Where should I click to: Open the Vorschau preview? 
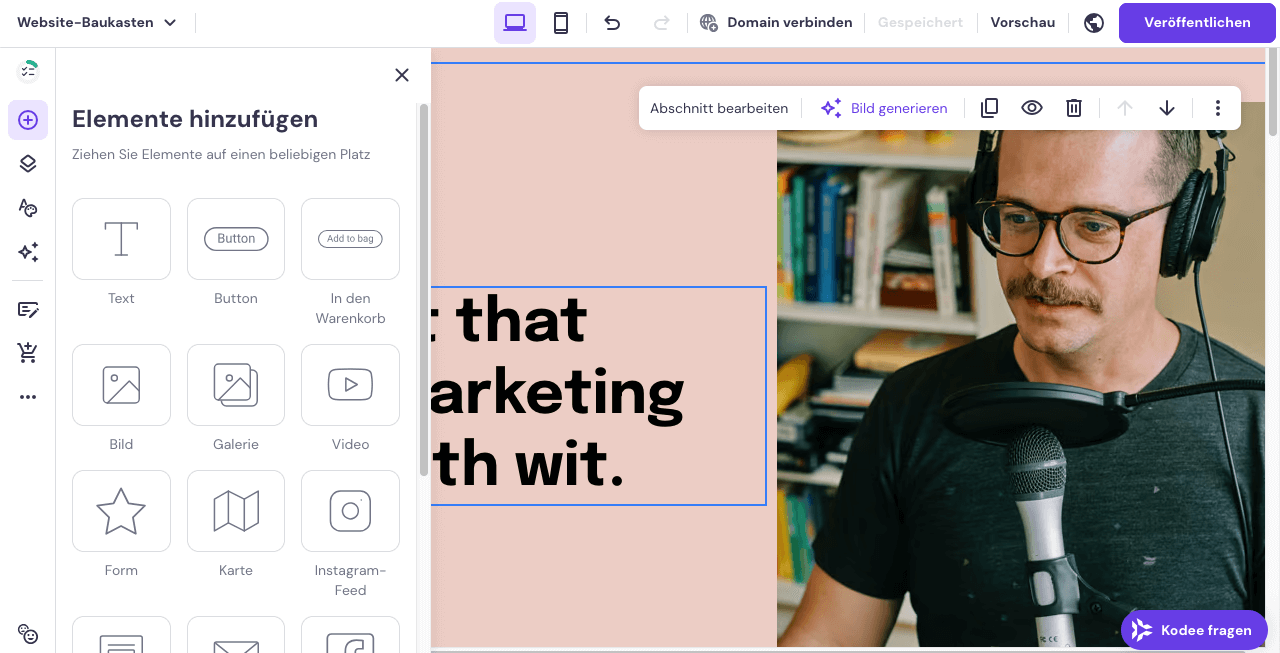[1023, 22]
